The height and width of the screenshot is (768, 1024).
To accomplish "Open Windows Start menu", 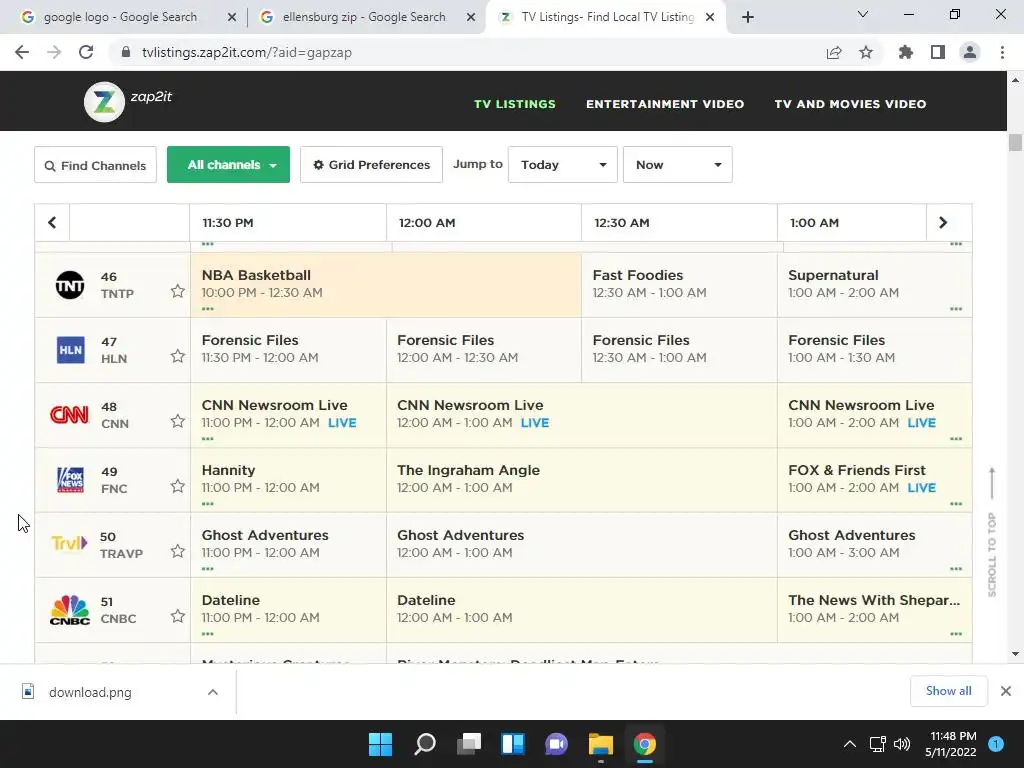I will (x=380, y=744).
